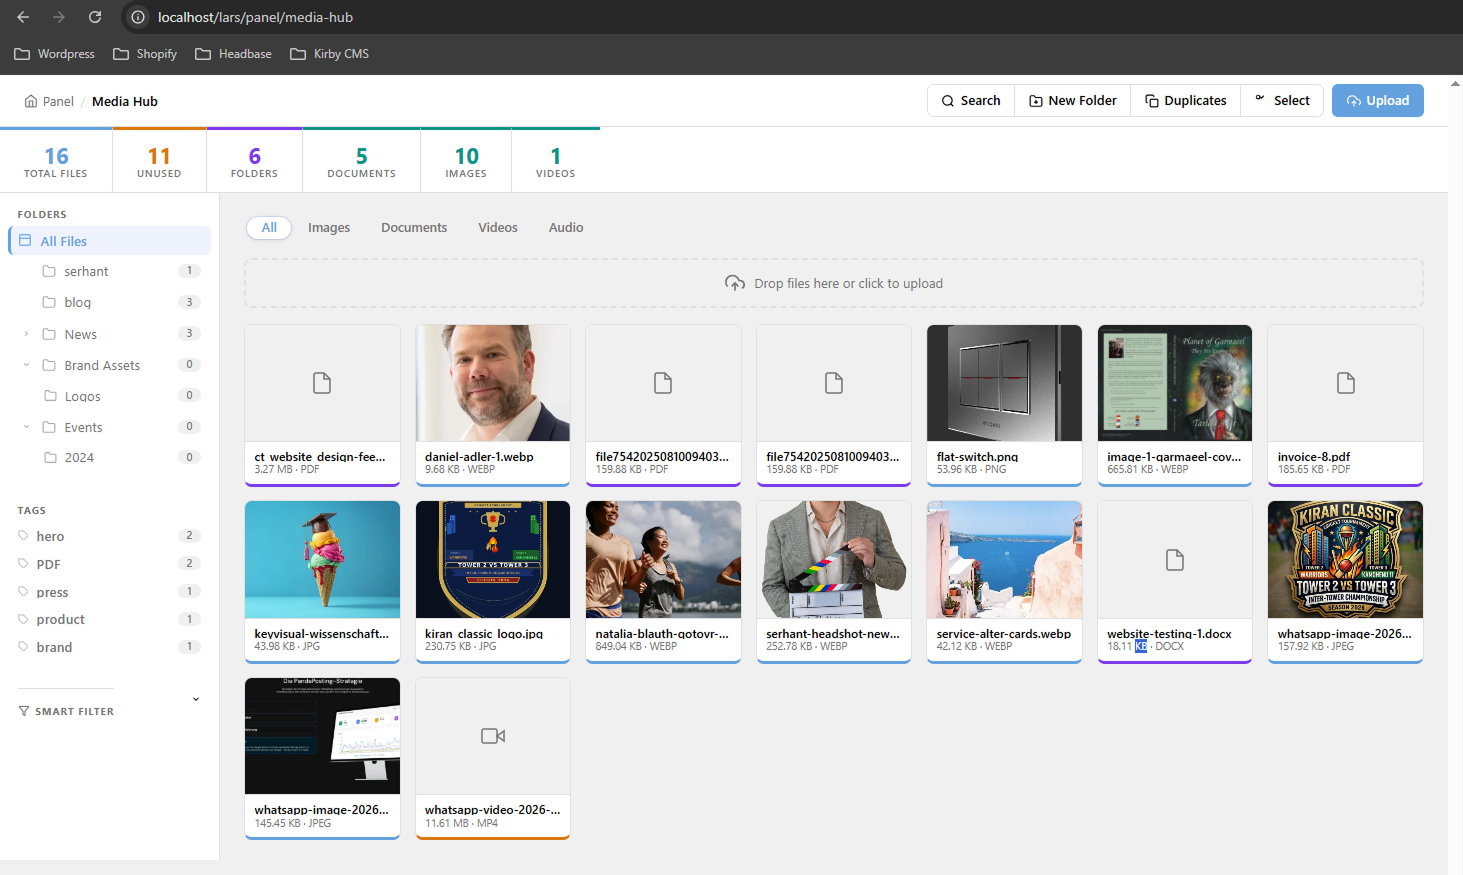The image size is (1463, 875).
Task: Filter files by Audio
Action: point(566,228)
